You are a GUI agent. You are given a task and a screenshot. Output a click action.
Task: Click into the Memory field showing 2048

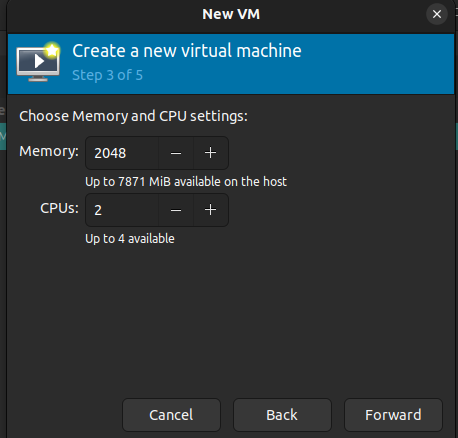coord(122,153)
